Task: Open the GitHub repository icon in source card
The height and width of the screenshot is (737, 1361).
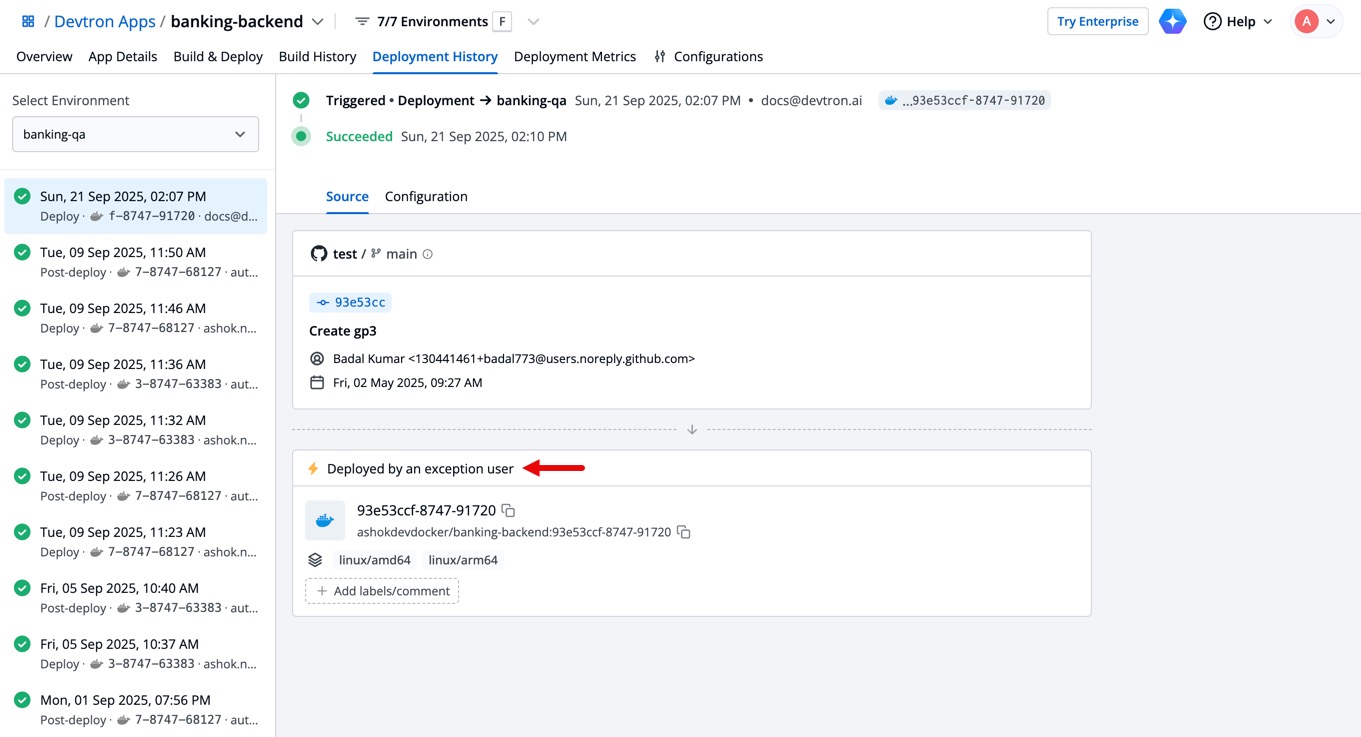Action: [318, 253]
